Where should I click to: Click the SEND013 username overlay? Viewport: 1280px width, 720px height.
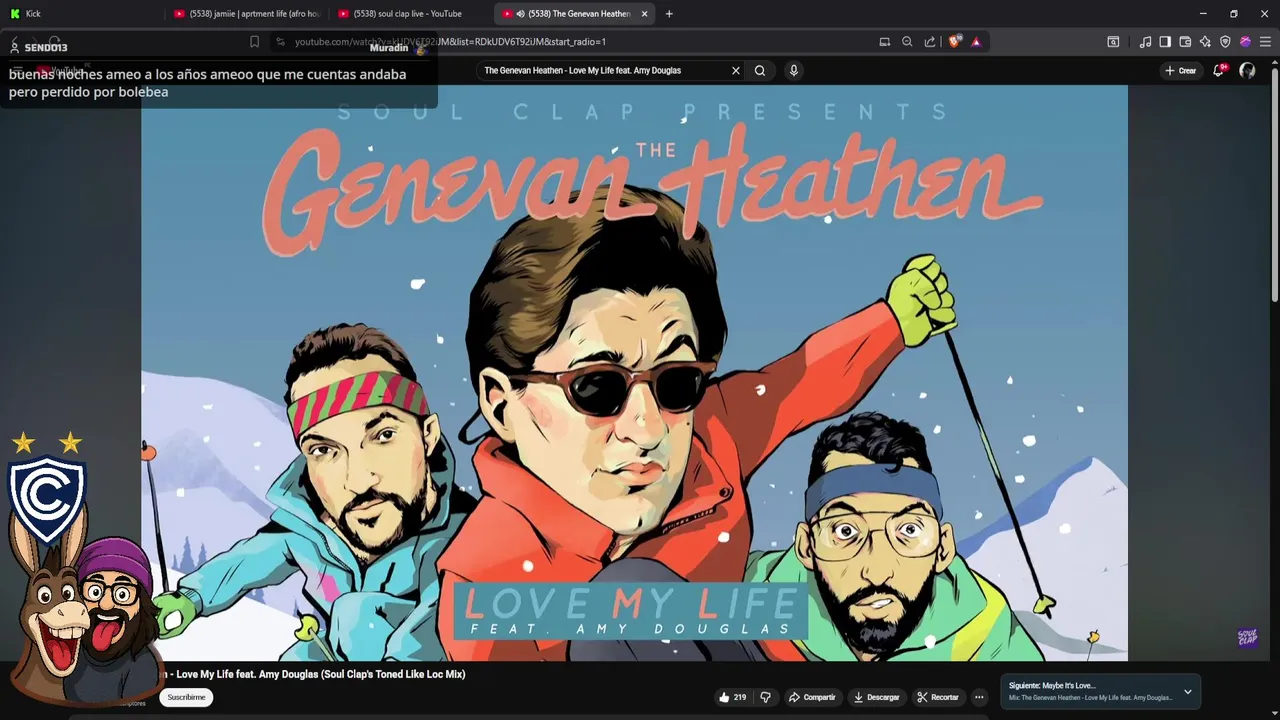[46, 48]
